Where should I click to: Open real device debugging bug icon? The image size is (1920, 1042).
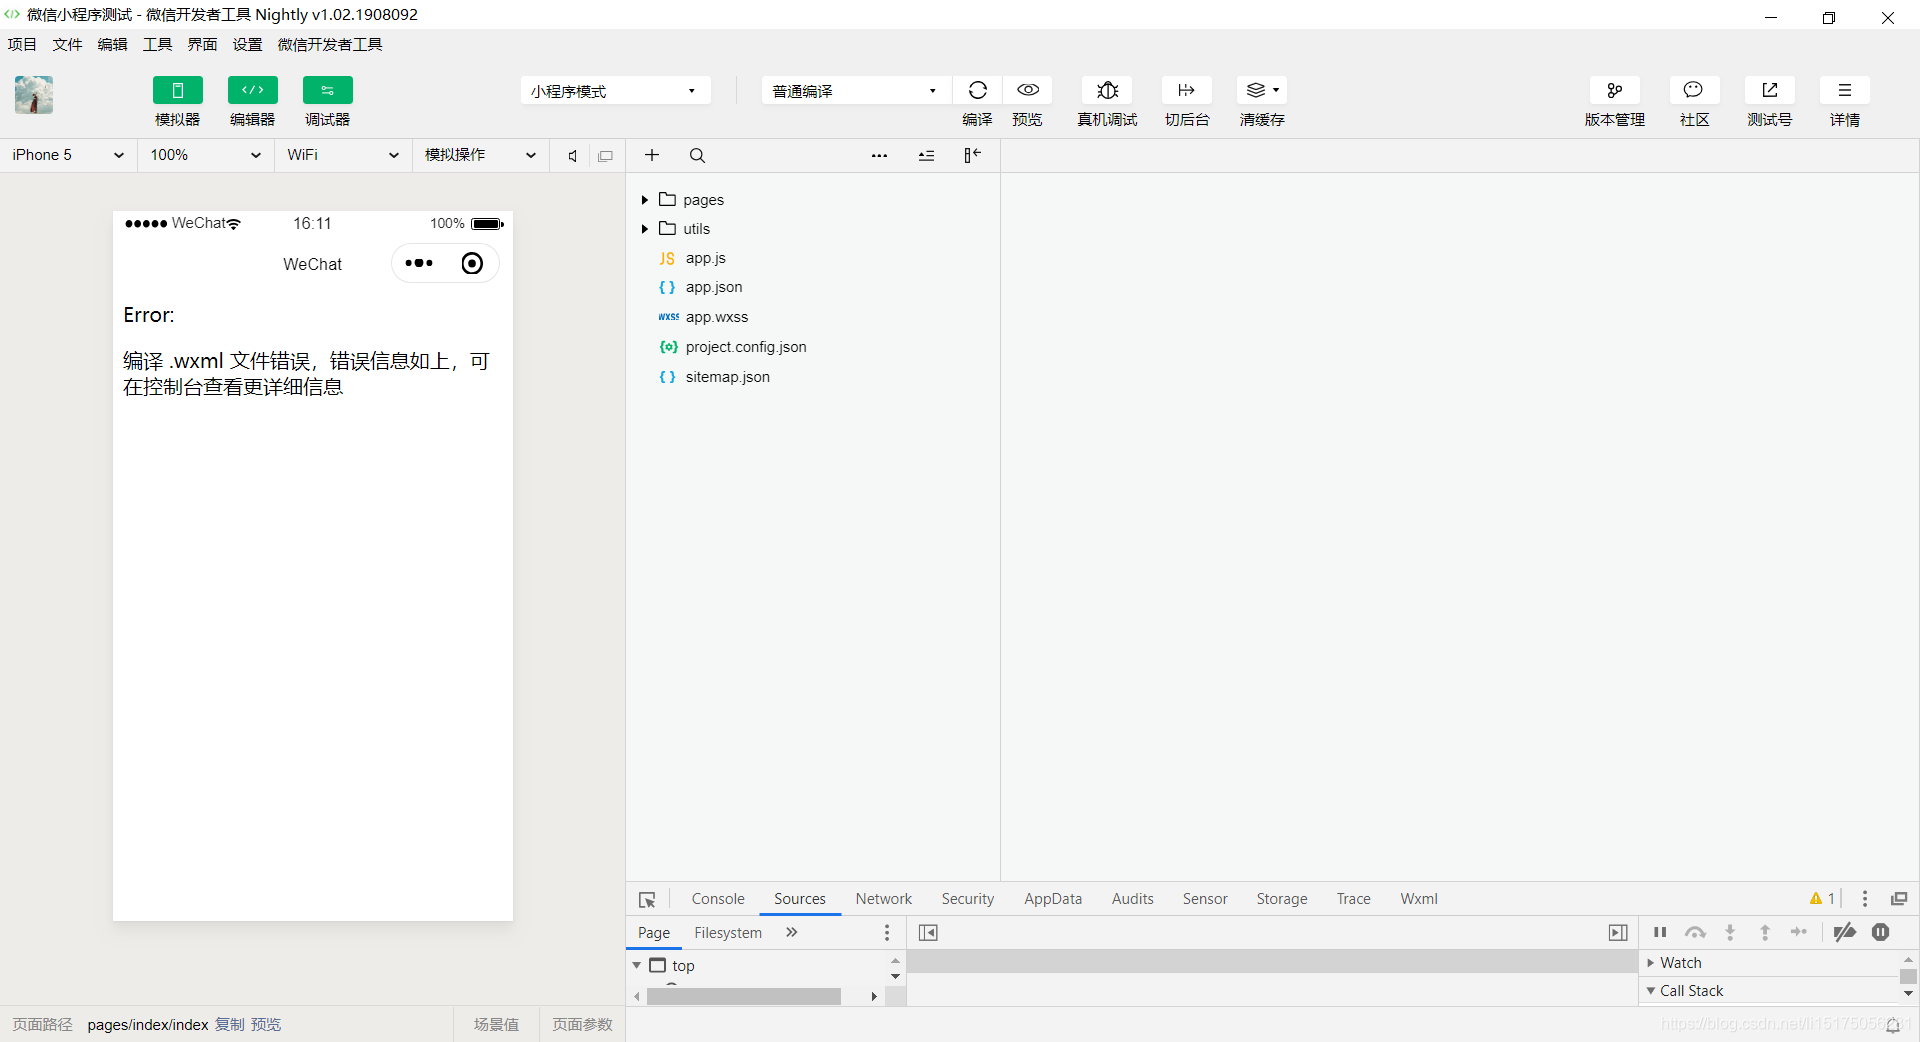tap(1107, 90)
